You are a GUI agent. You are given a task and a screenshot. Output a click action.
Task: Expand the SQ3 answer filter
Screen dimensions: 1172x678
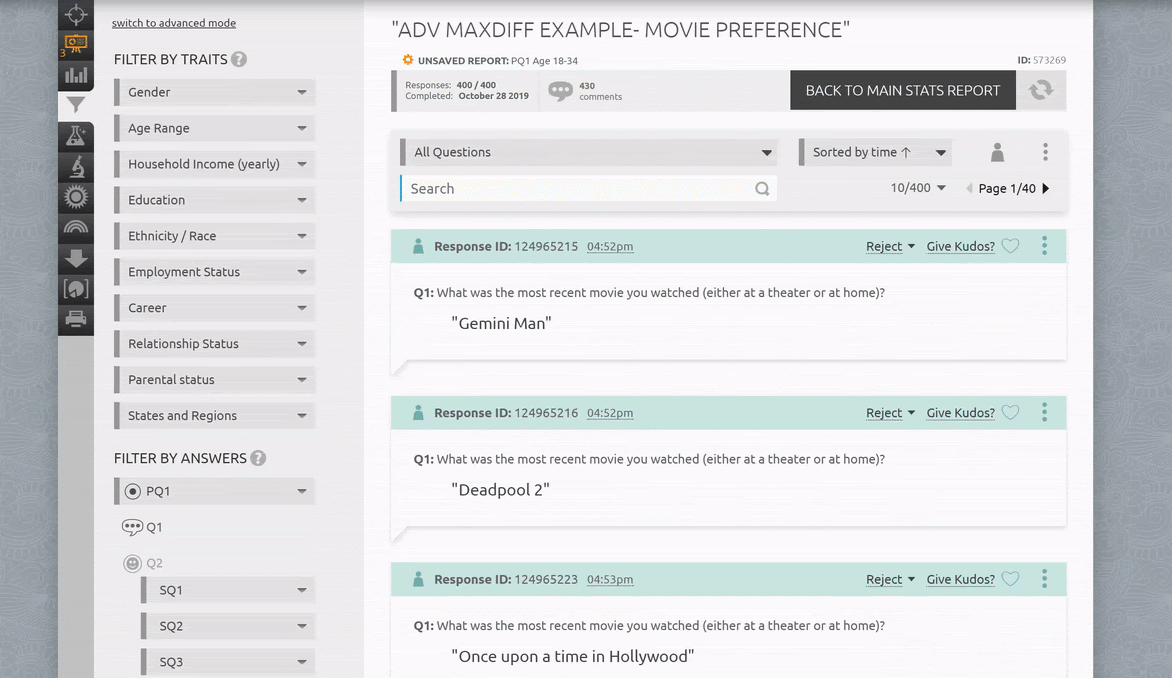coord(228,662)
